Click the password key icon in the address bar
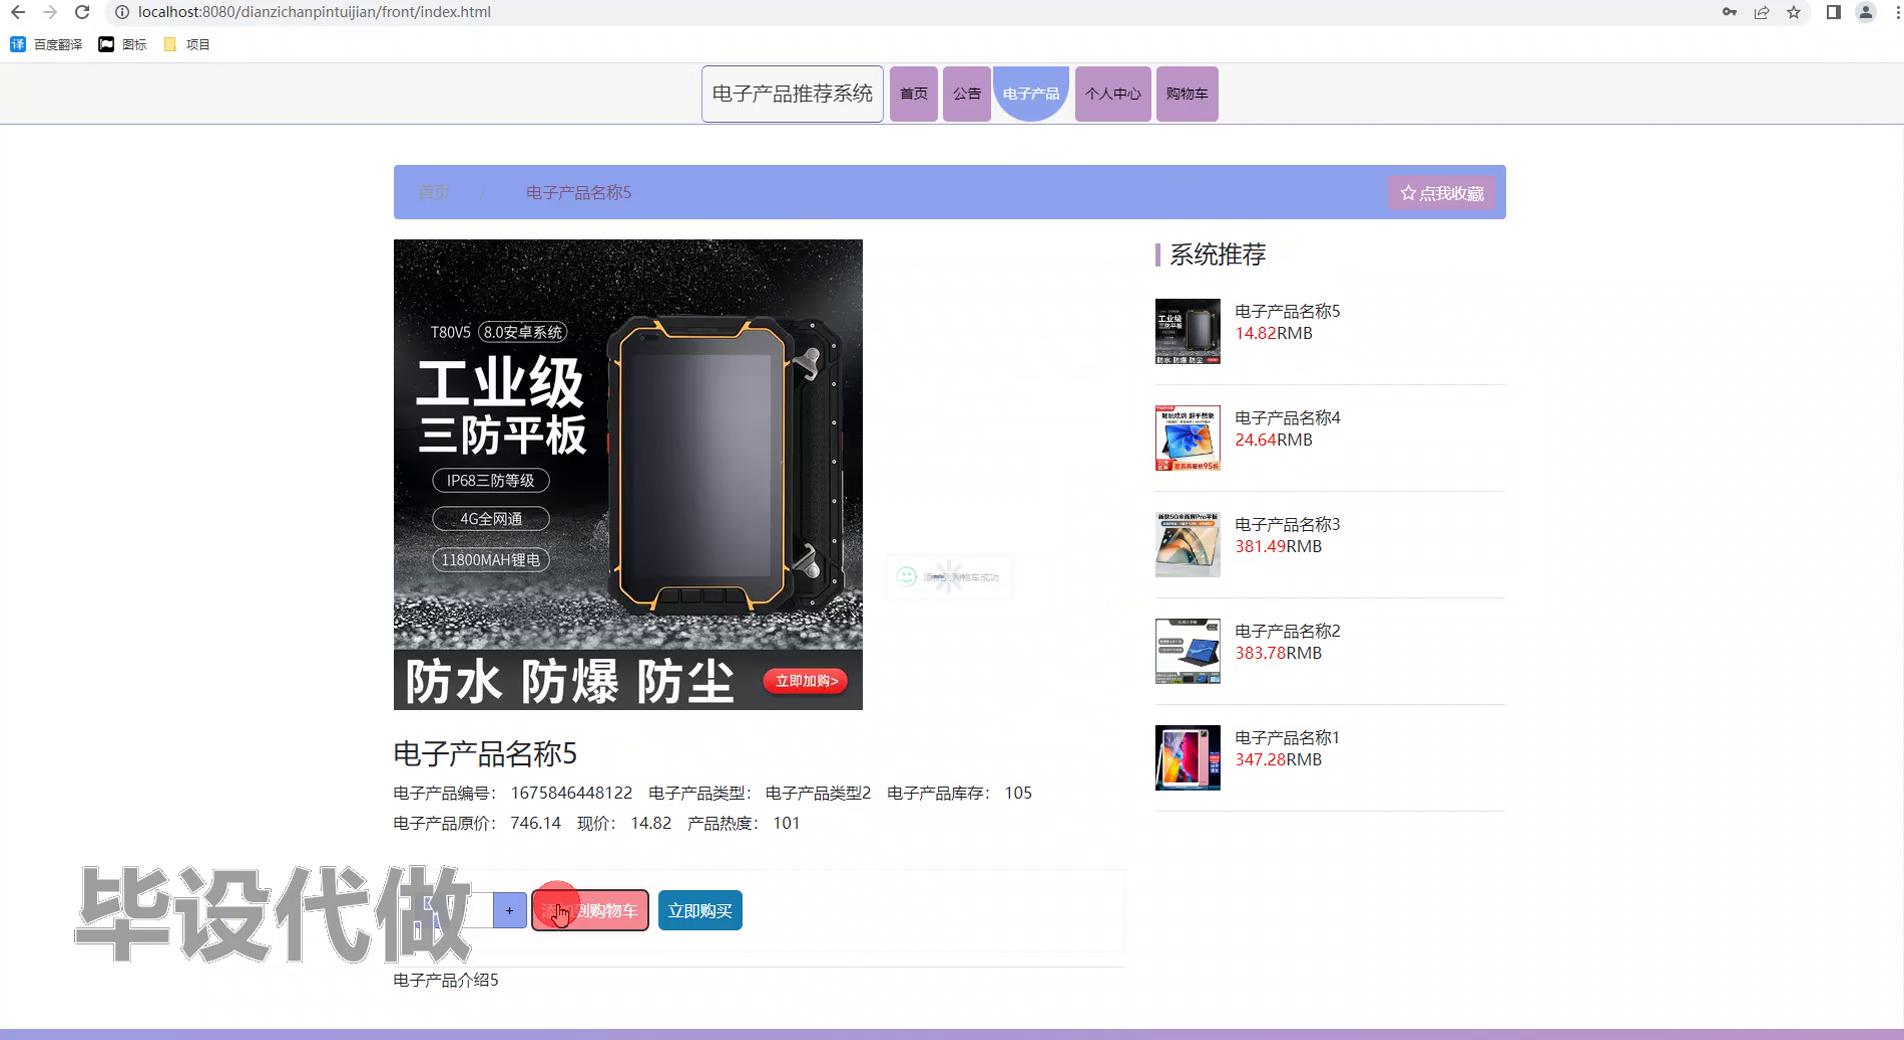 [x=1729, y=12]
